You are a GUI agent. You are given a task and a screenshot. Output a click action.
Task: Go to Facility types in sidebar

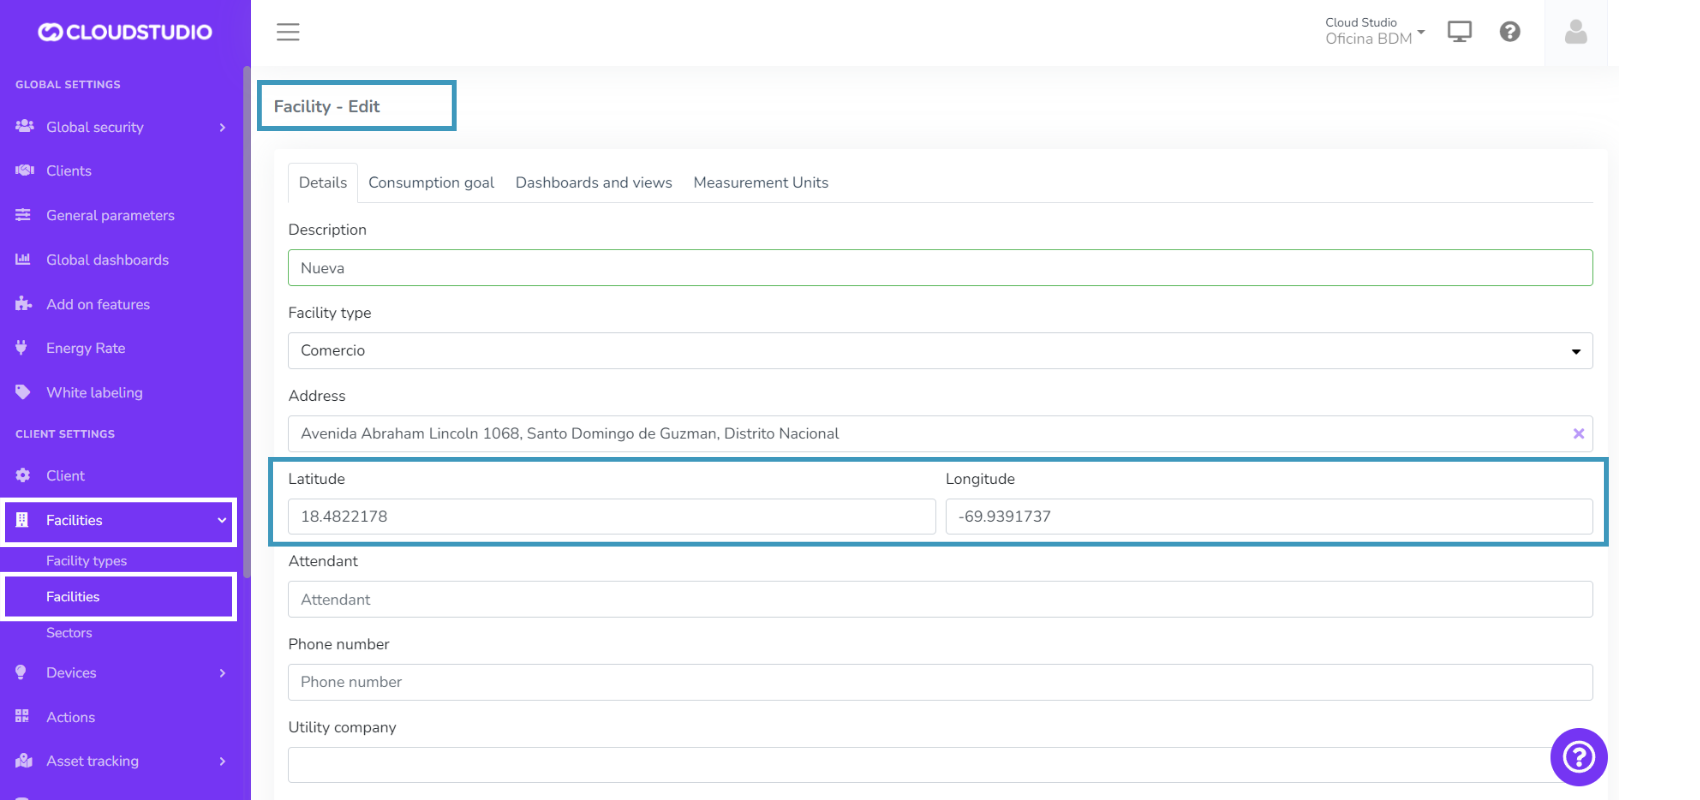click(x=86, y=561)
